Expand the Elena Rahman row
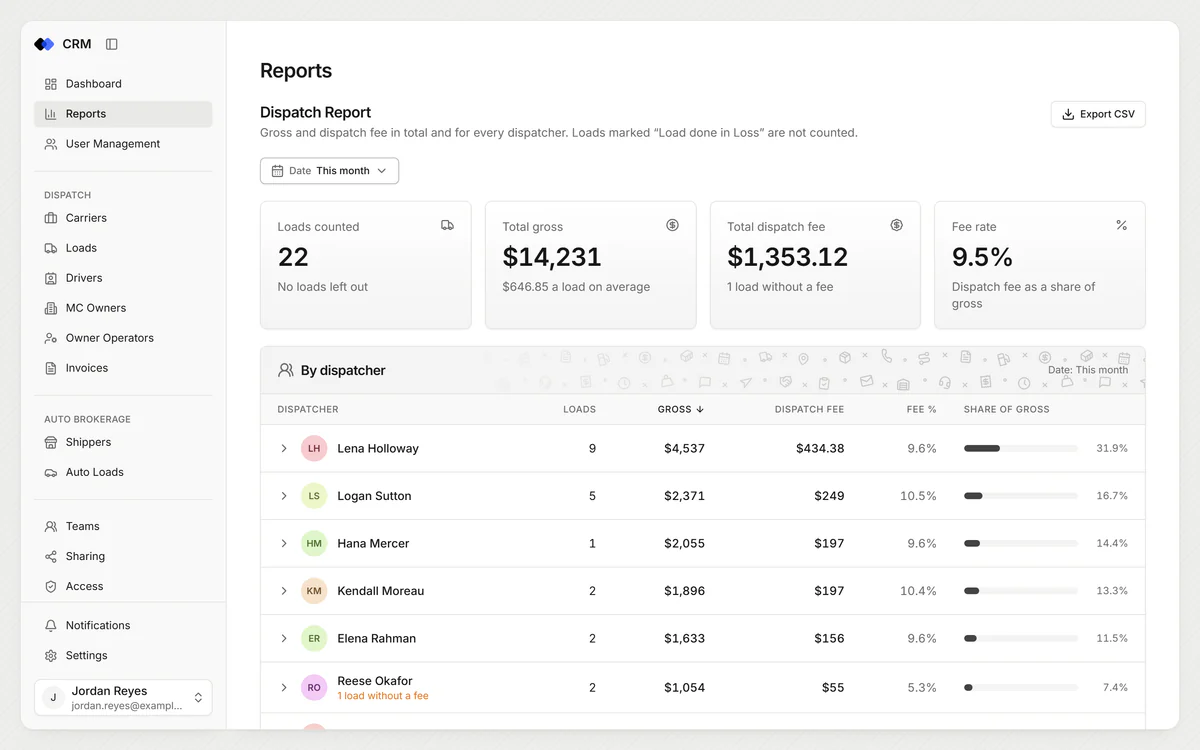Screen dimensions: 1200x750 click(x=284, y=638)
